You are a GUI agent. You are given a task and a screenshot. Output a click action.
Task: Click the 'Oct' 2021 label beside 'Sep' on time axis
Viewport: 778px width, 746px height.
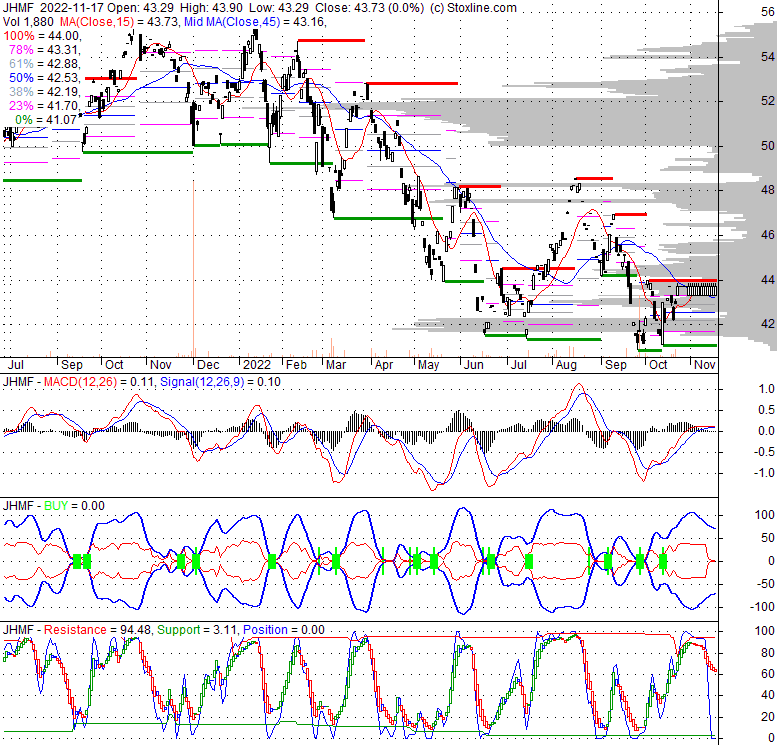point(114,365)
